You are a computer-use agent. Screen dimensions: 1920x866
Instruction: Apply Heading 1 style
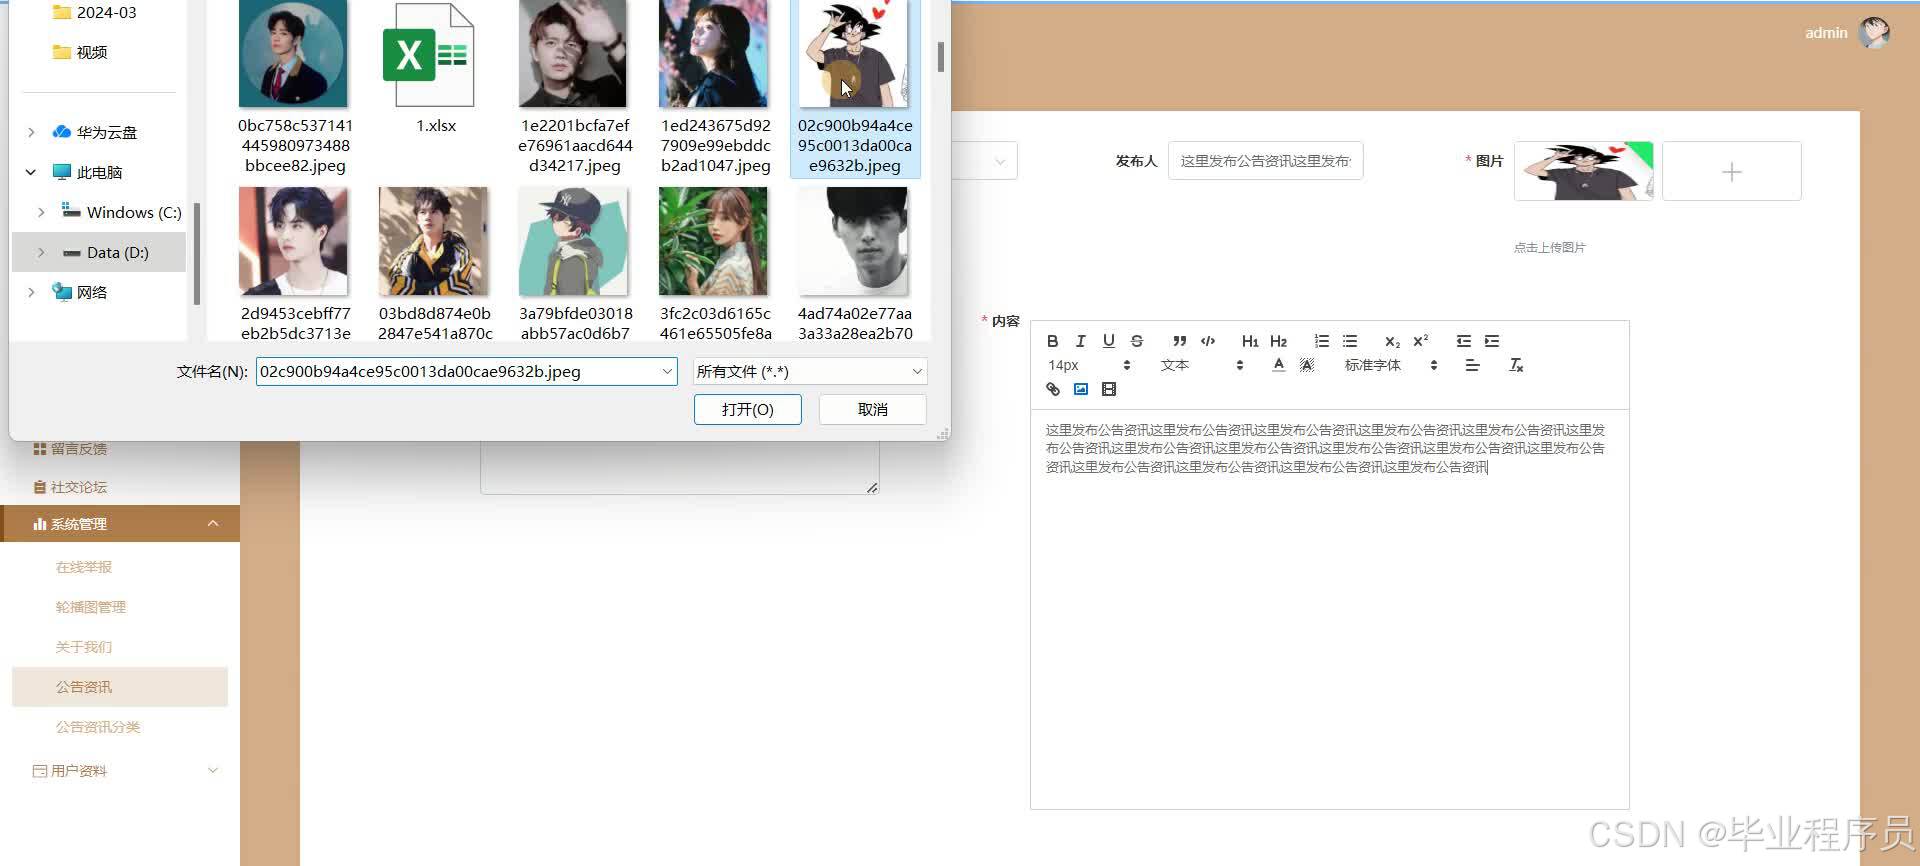(1250, 341)
